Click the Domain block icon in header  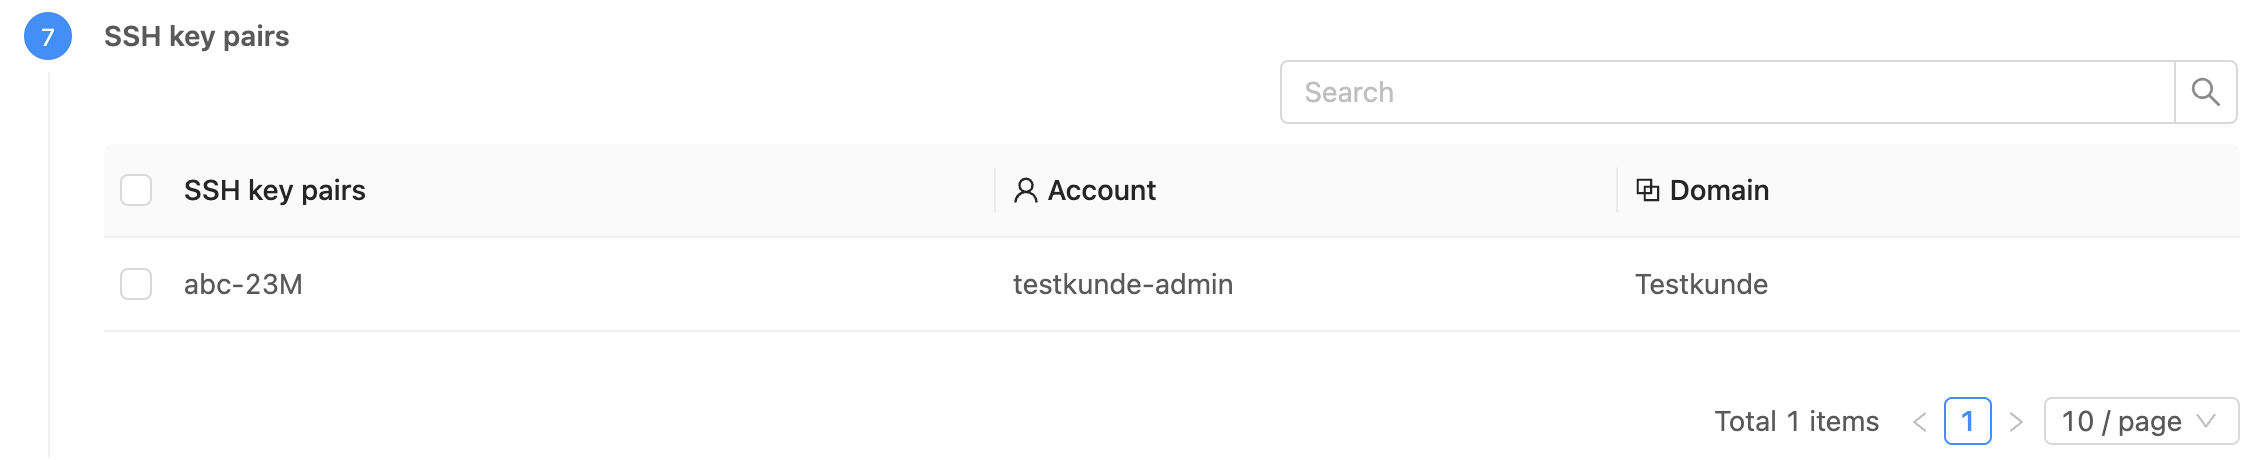[x=1647, y=190]
